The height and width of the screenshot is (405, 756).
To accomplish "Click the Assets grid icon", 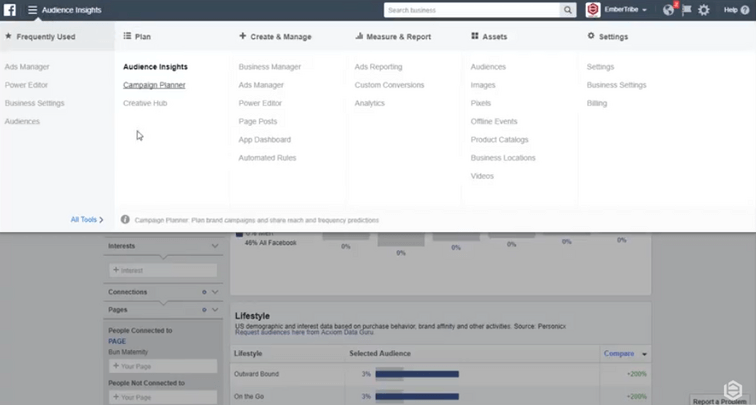I will [475, 36].
